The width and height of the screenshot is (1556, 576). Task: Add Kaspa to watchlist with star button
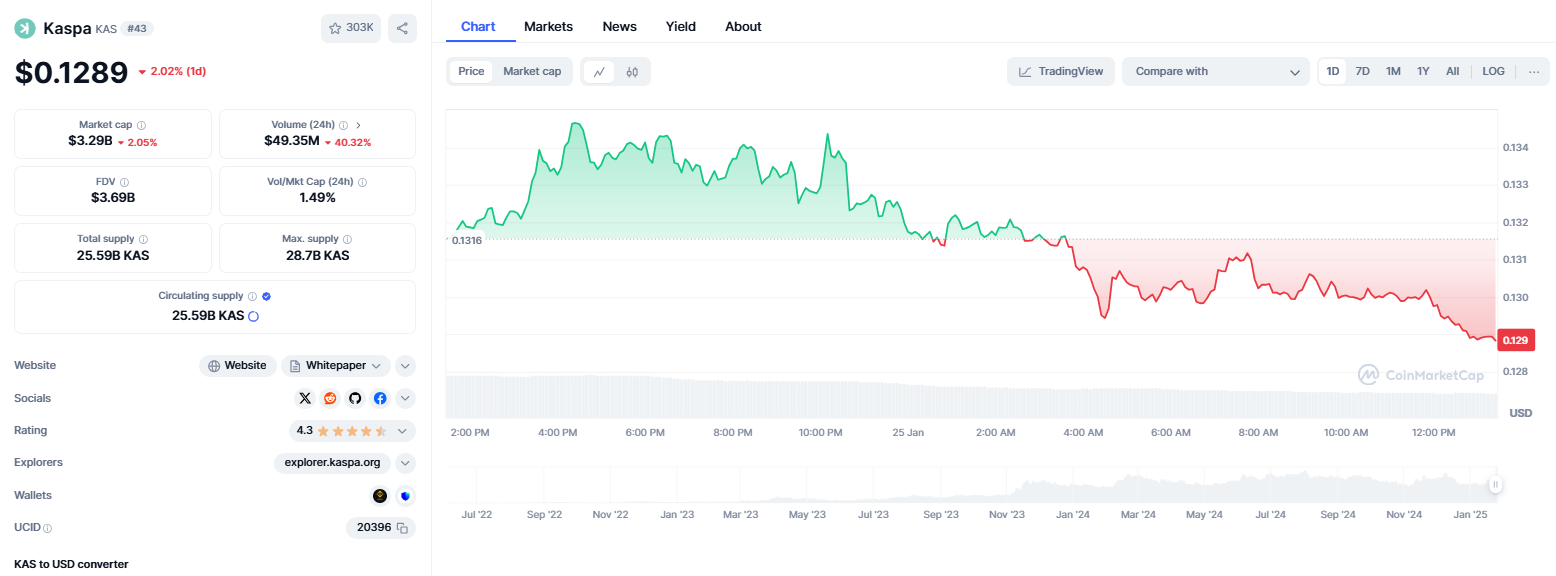[x=351, y=28]
